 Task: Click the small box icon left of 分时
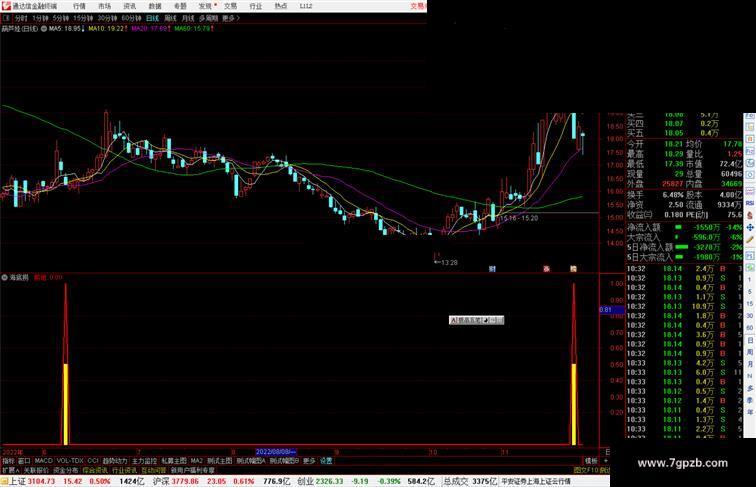pos(6,18)
